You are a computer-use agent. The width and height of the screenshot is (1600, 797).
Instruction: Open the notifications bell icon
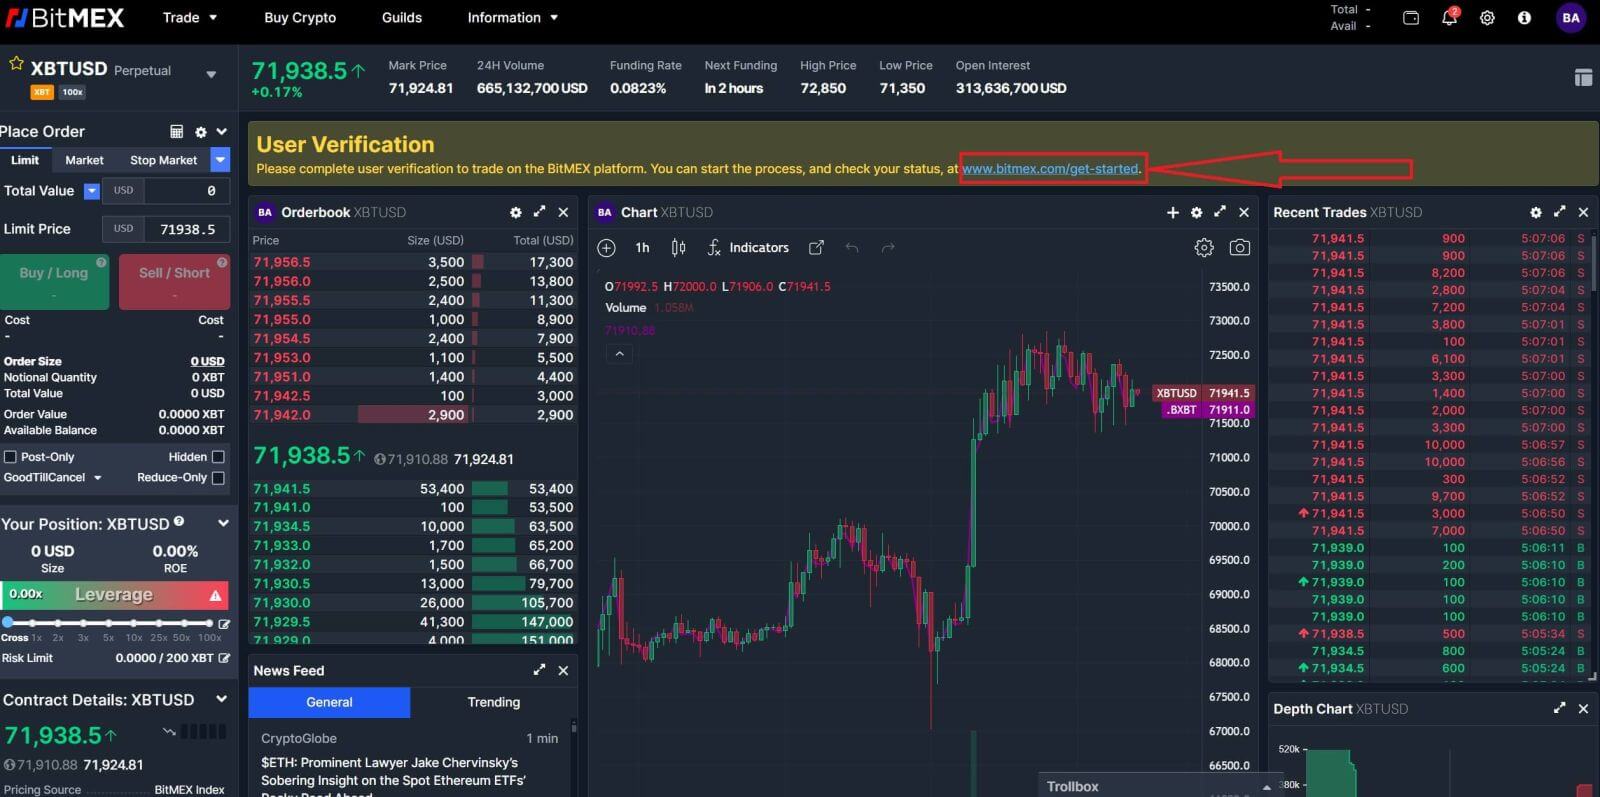coord(1448,18)
